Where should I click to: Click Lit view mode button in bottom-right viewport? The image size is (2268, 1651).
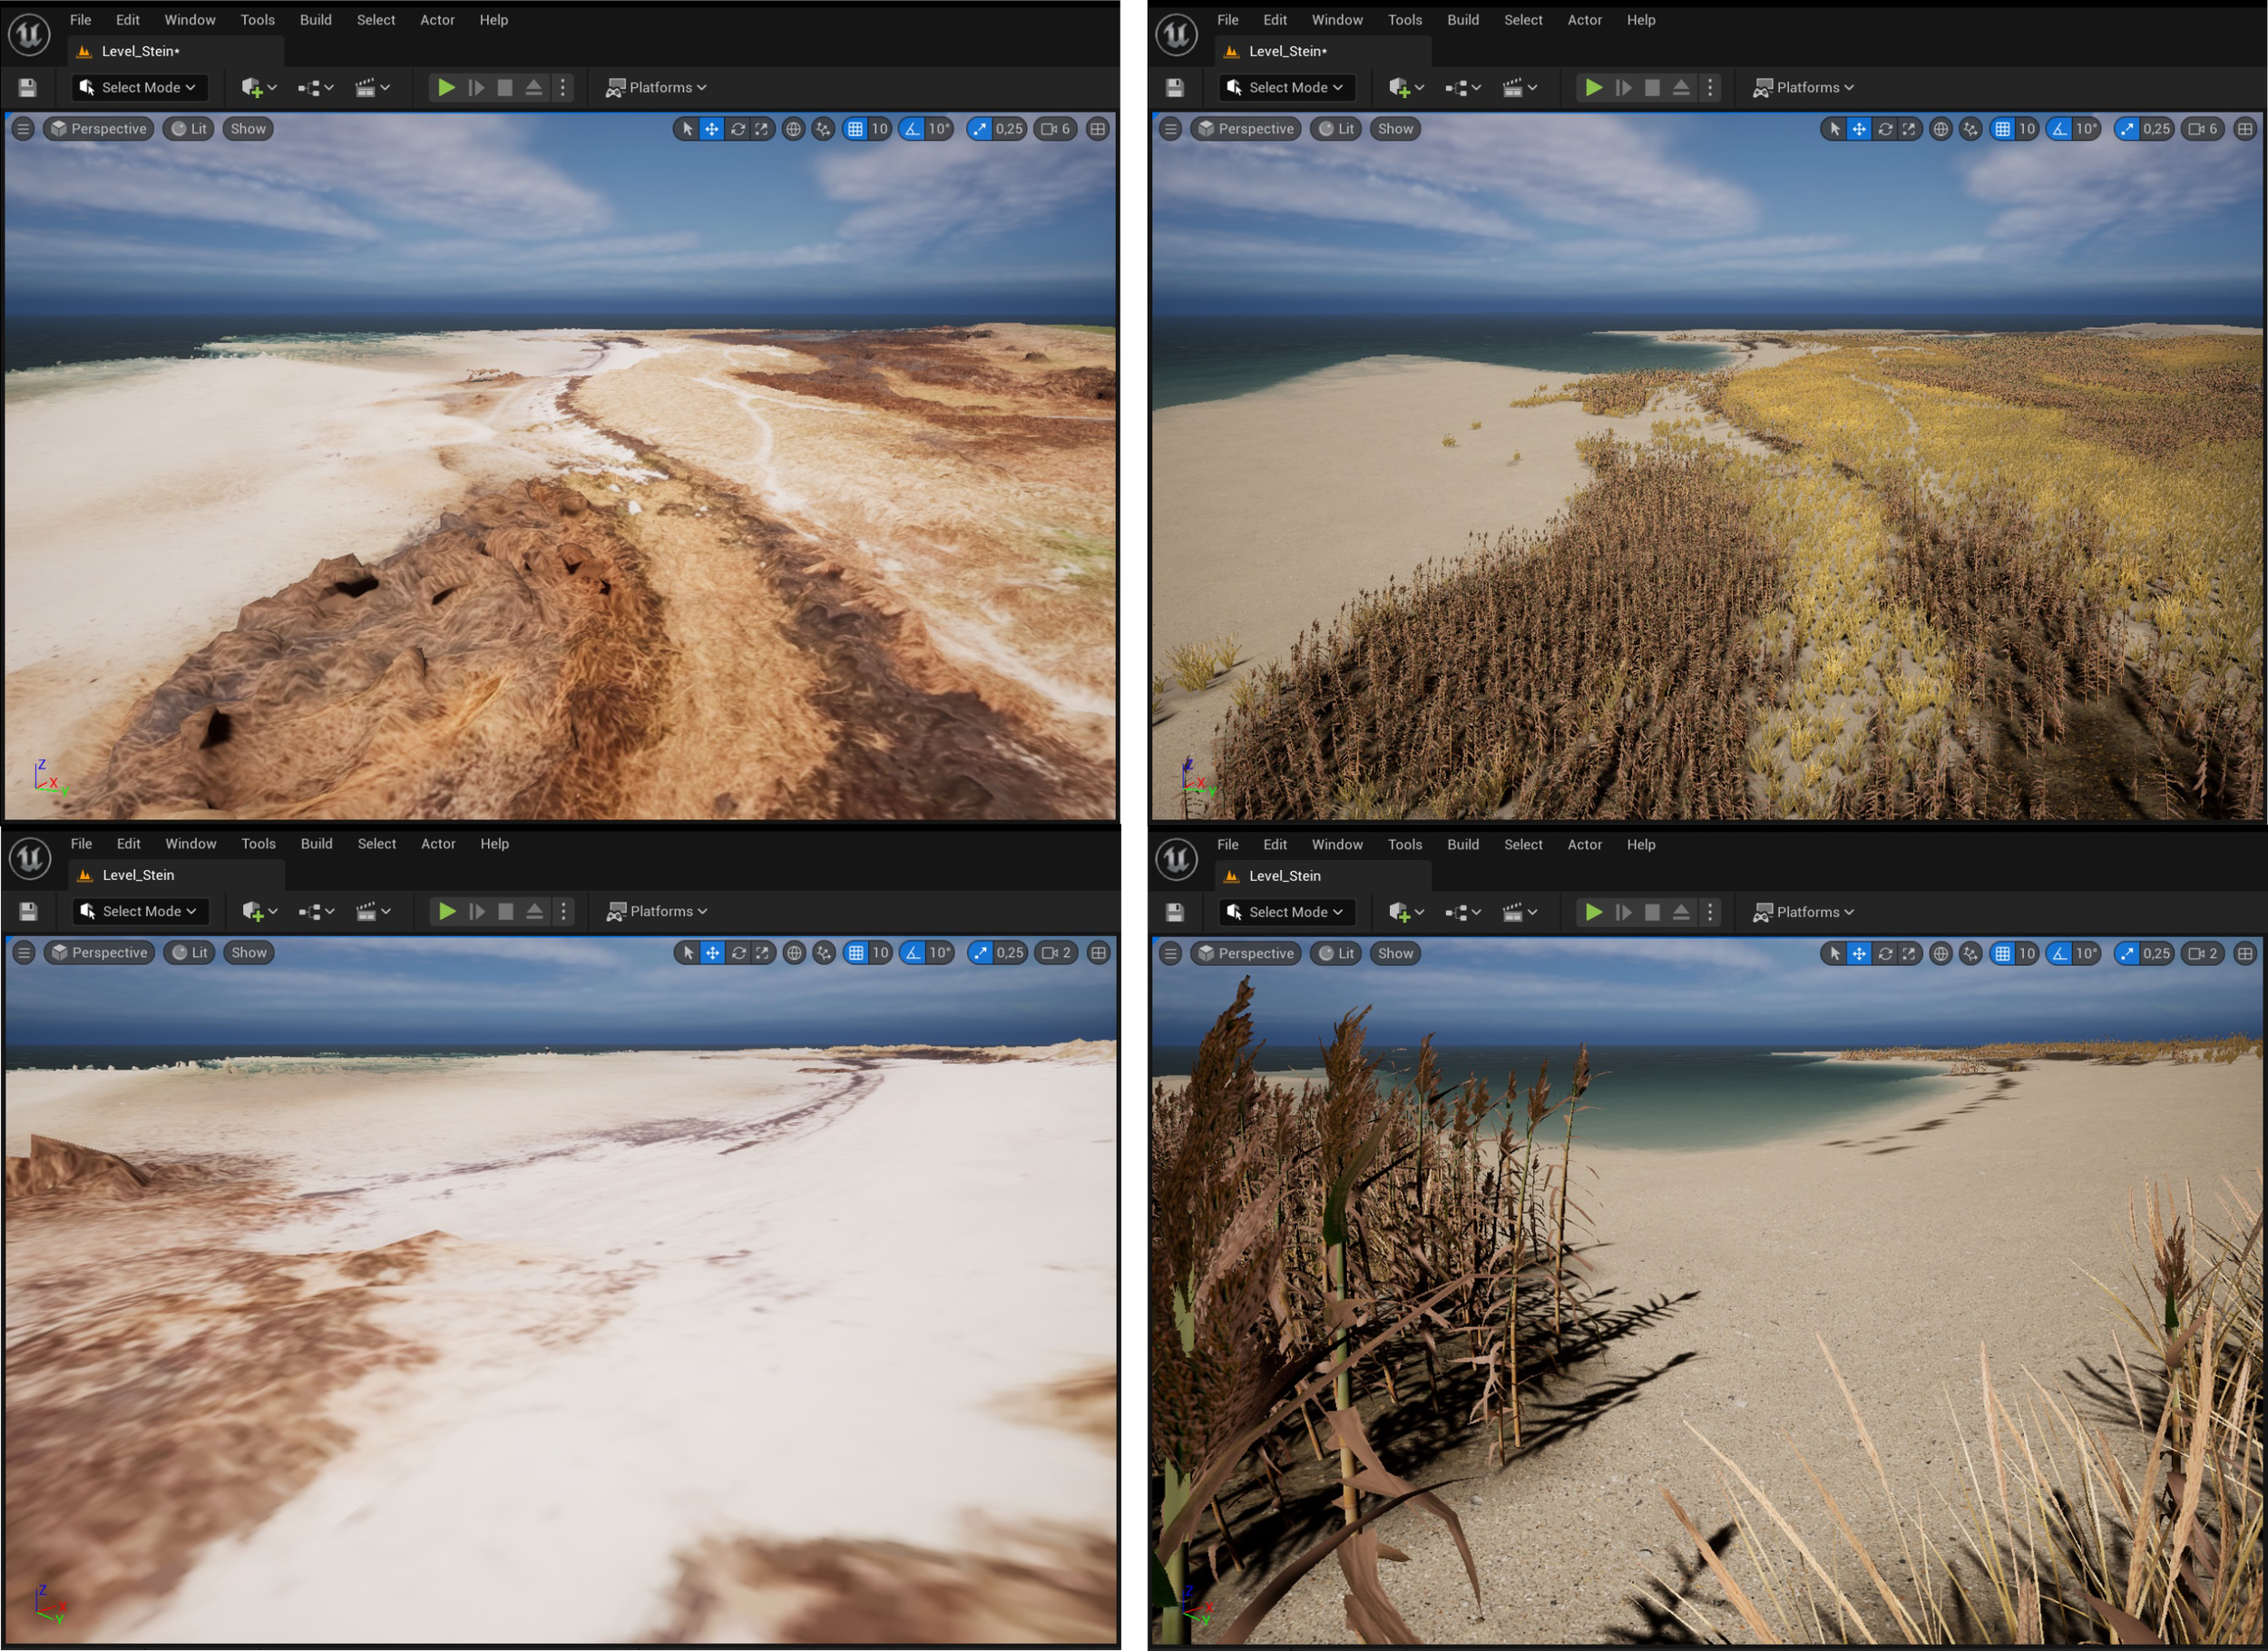point(1336,954)
